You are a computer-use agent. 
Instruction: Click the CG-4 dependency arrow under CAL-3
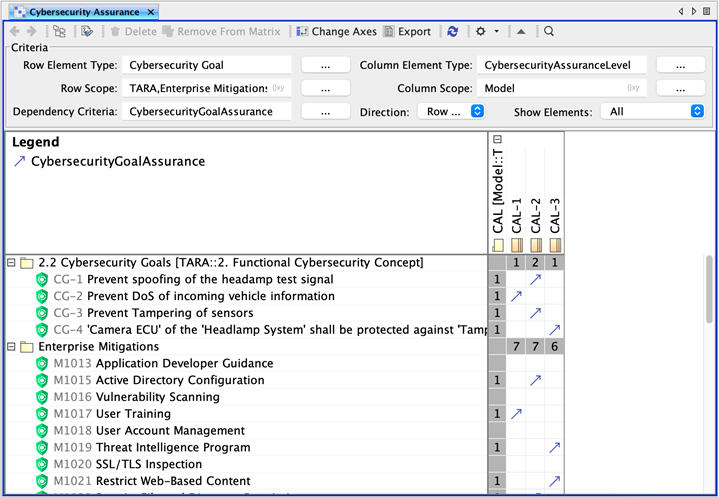point(554,330)
